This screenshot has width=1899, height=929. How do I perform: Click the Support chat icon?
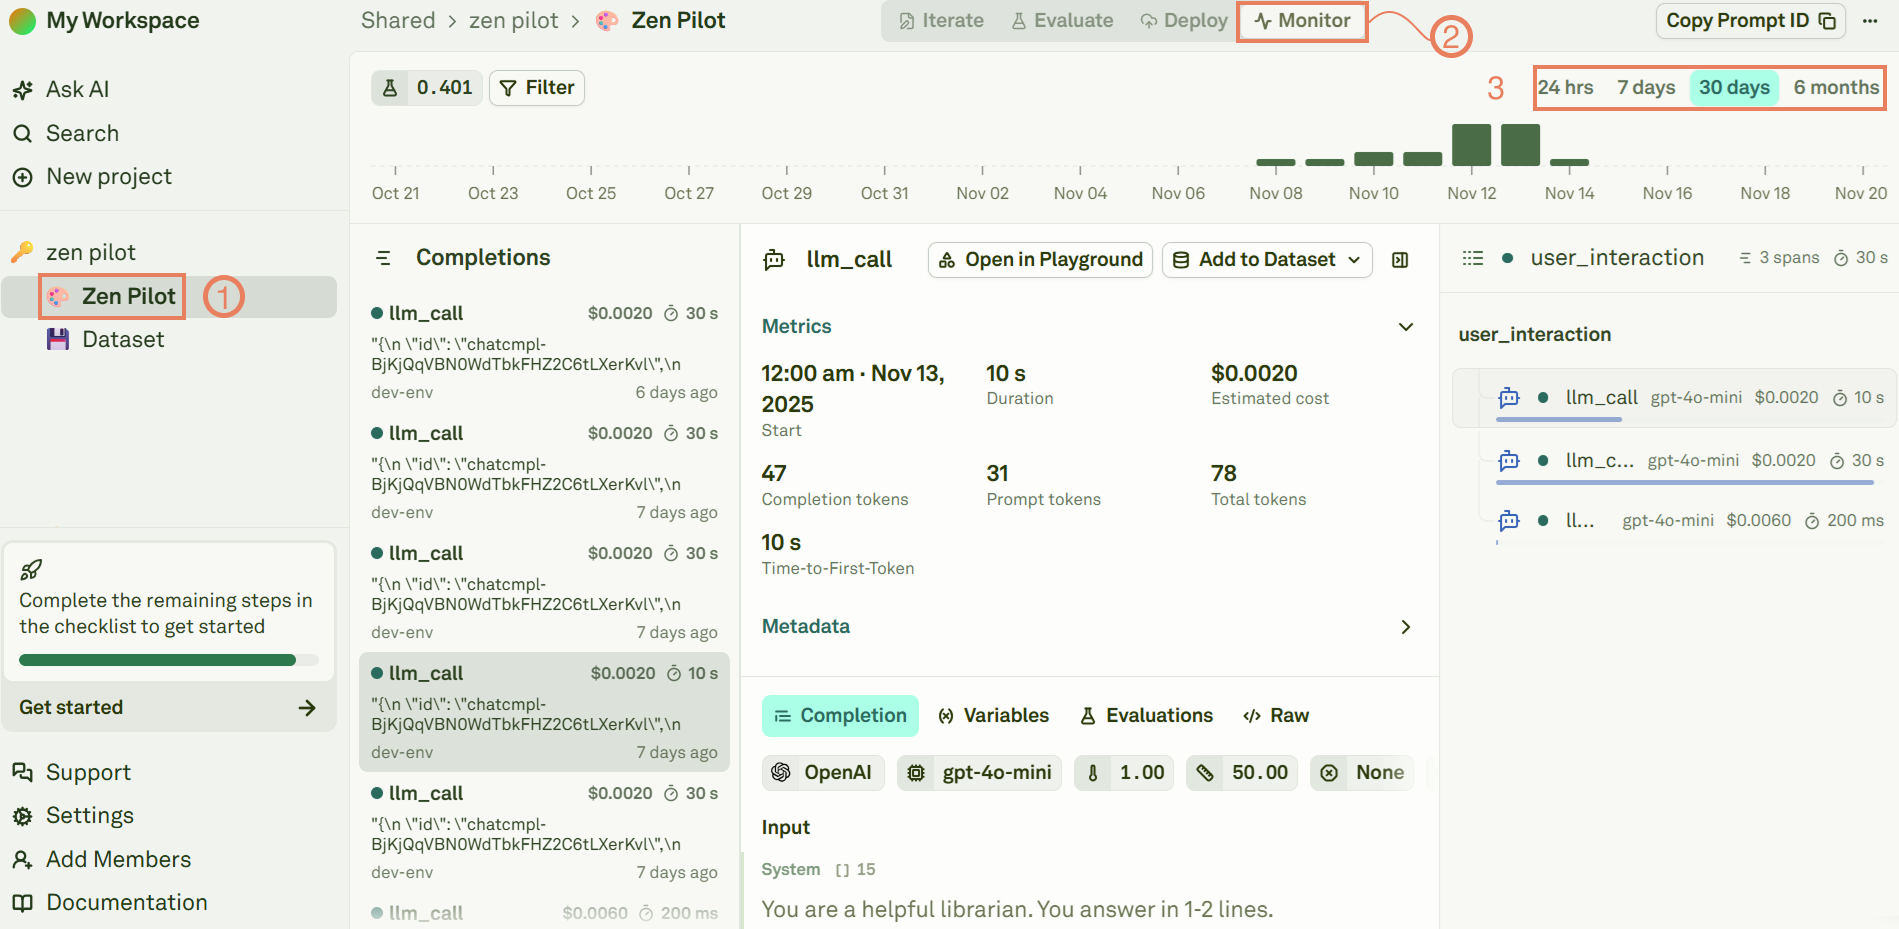click(x=22, y=772)
